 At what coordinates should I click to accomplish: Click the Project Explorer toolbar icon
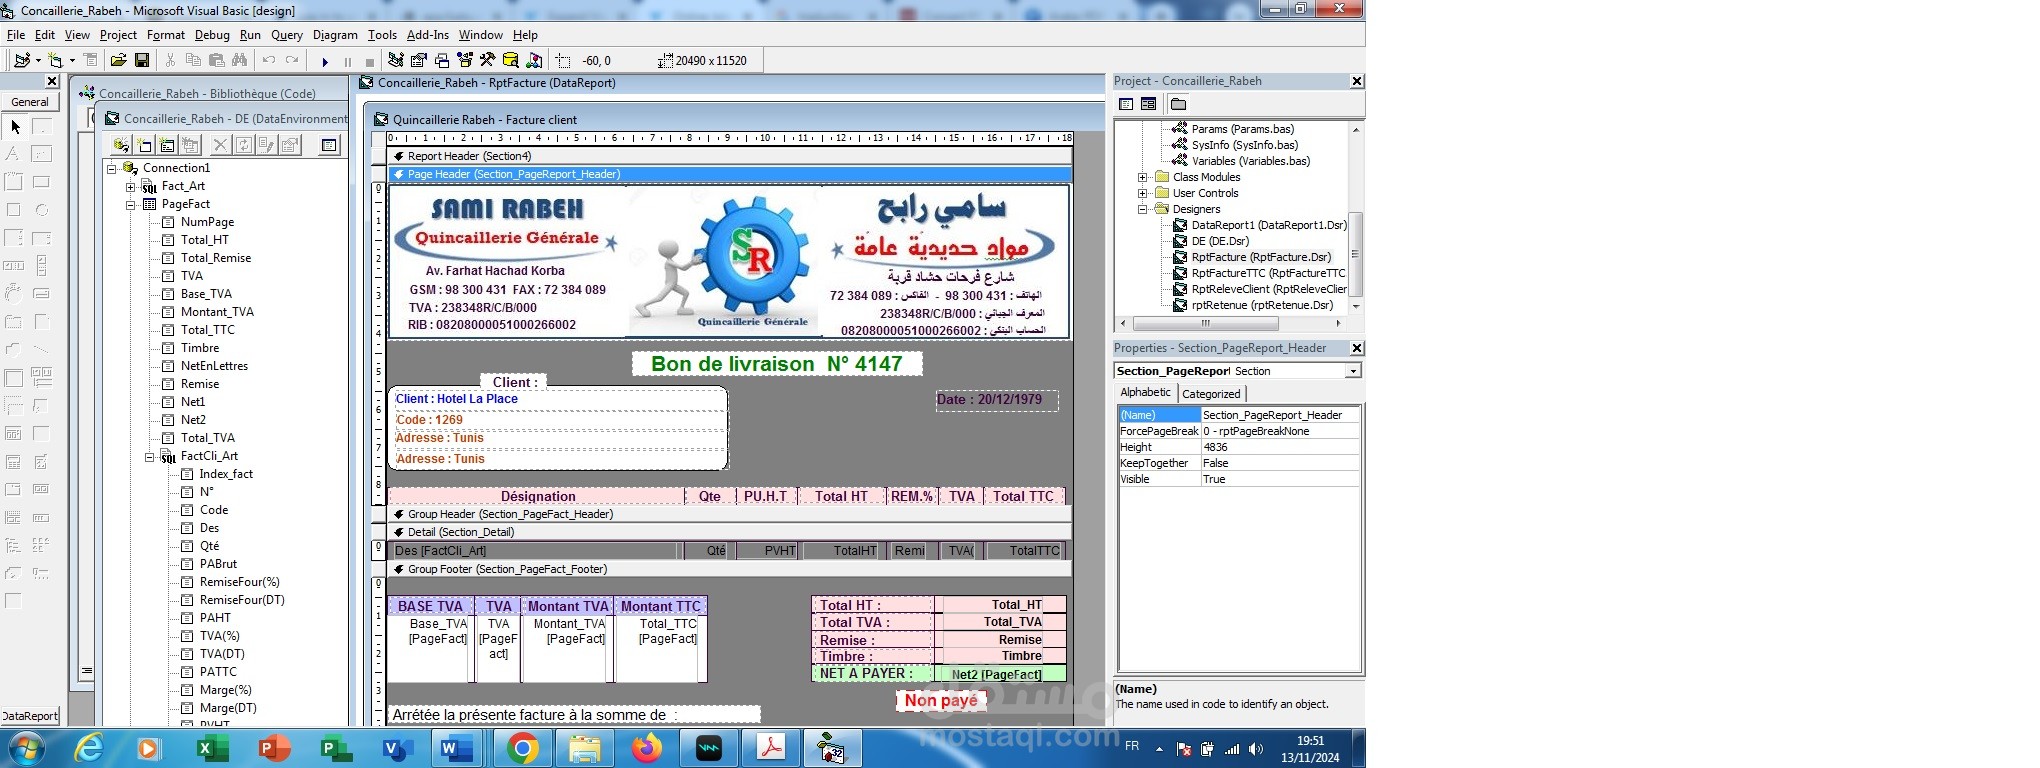click(396, 60)
